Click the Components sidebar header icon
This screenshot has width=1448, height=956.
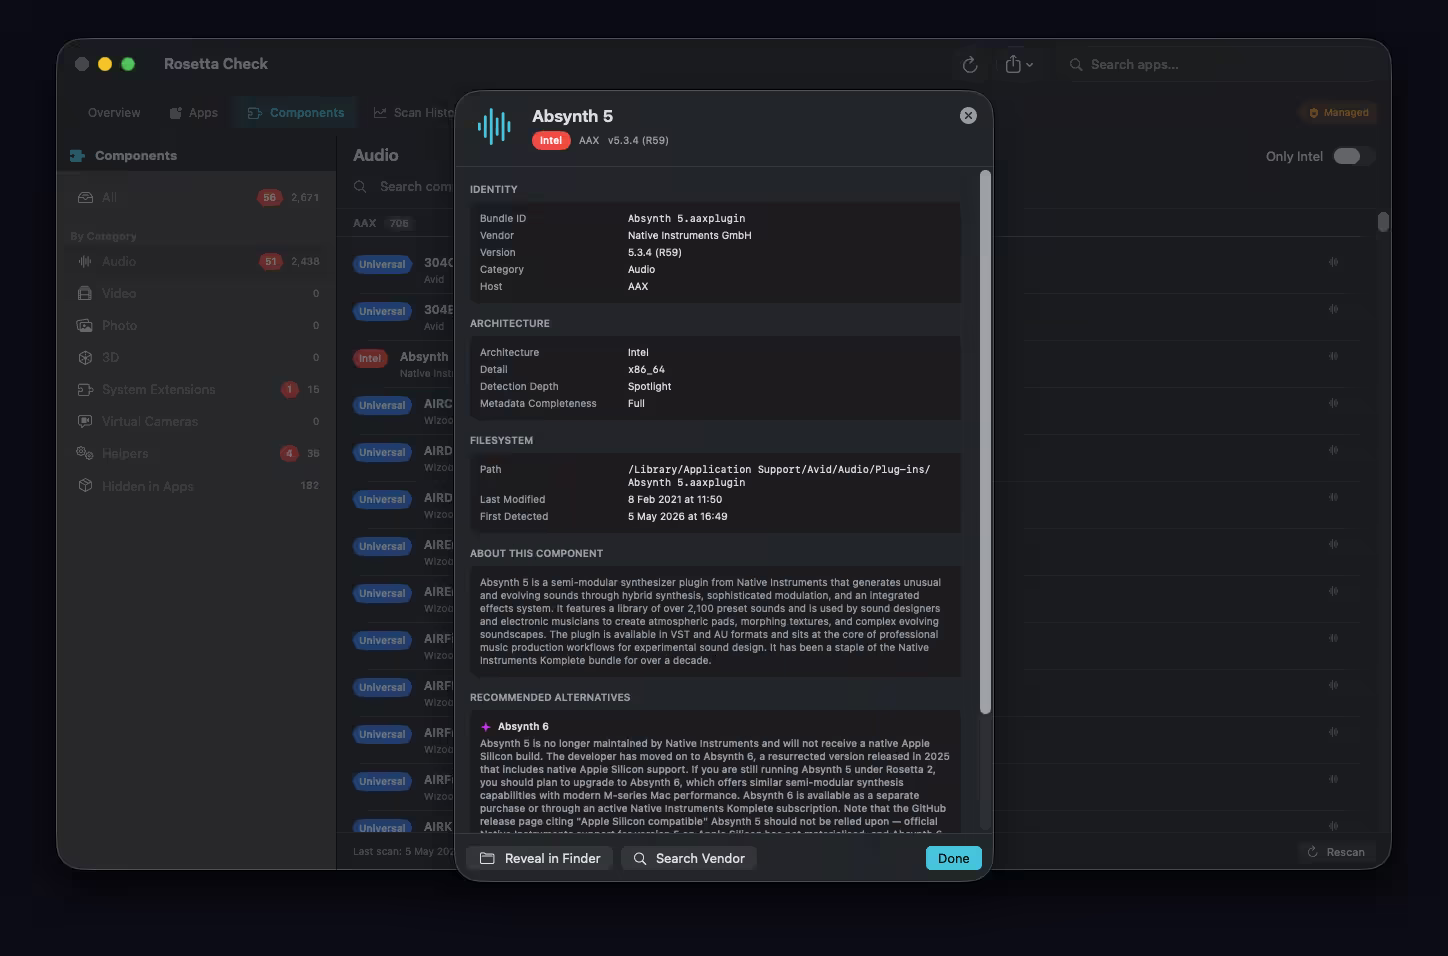point(77,156)
